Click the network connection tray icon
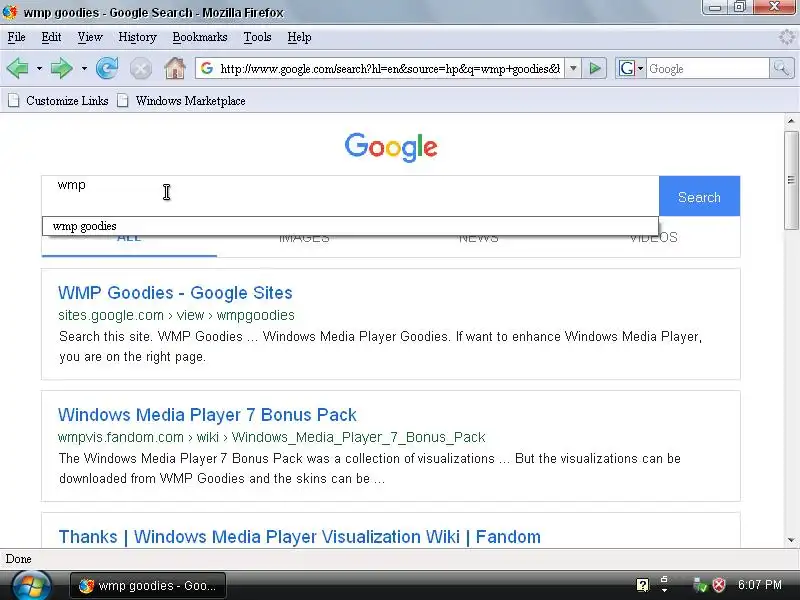The height and width of the screenshot is (600, 800). (700, 585)
